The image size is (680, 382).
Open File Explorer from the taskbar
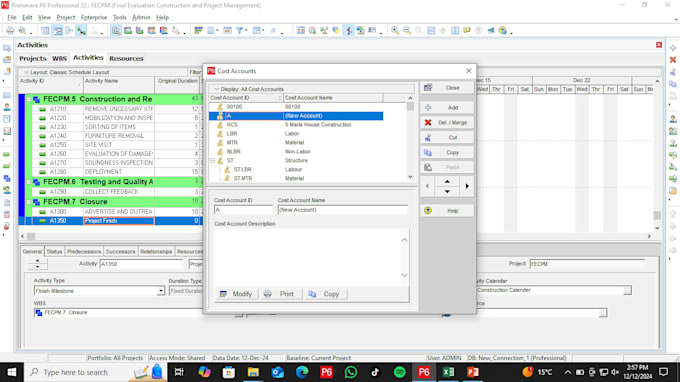tap(253, 372)
